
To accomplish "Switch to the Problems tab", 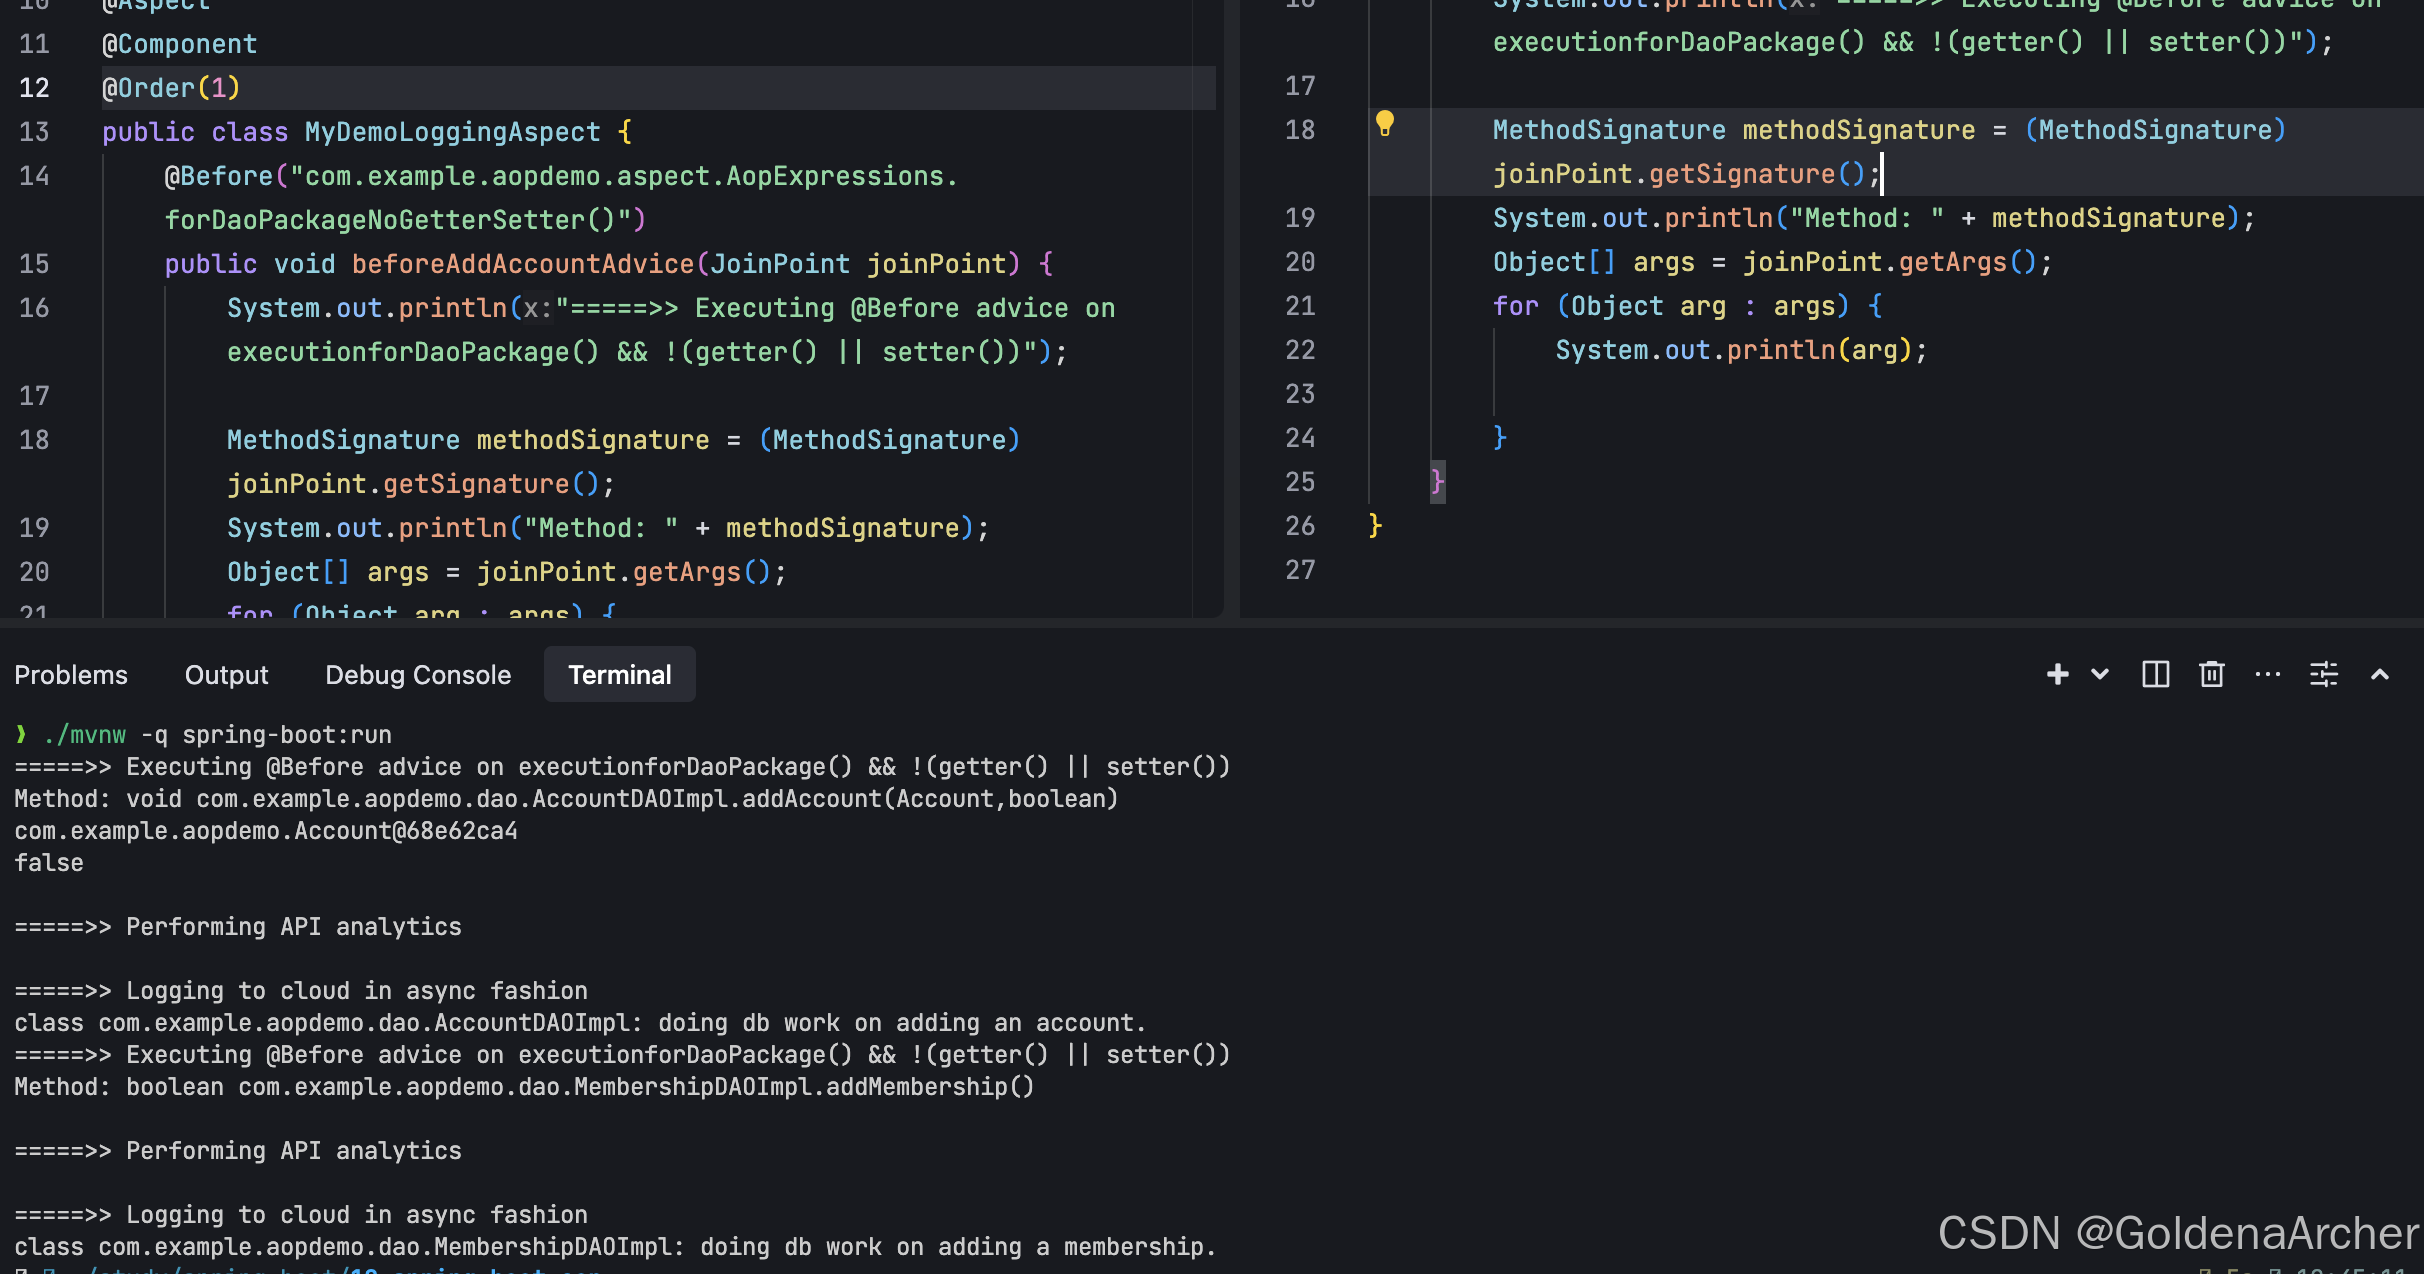I will pos(71,675).
